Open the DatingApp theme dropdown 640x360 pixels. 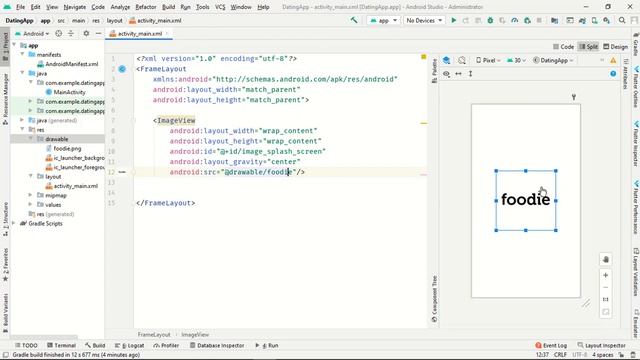[x=553, y=60]
